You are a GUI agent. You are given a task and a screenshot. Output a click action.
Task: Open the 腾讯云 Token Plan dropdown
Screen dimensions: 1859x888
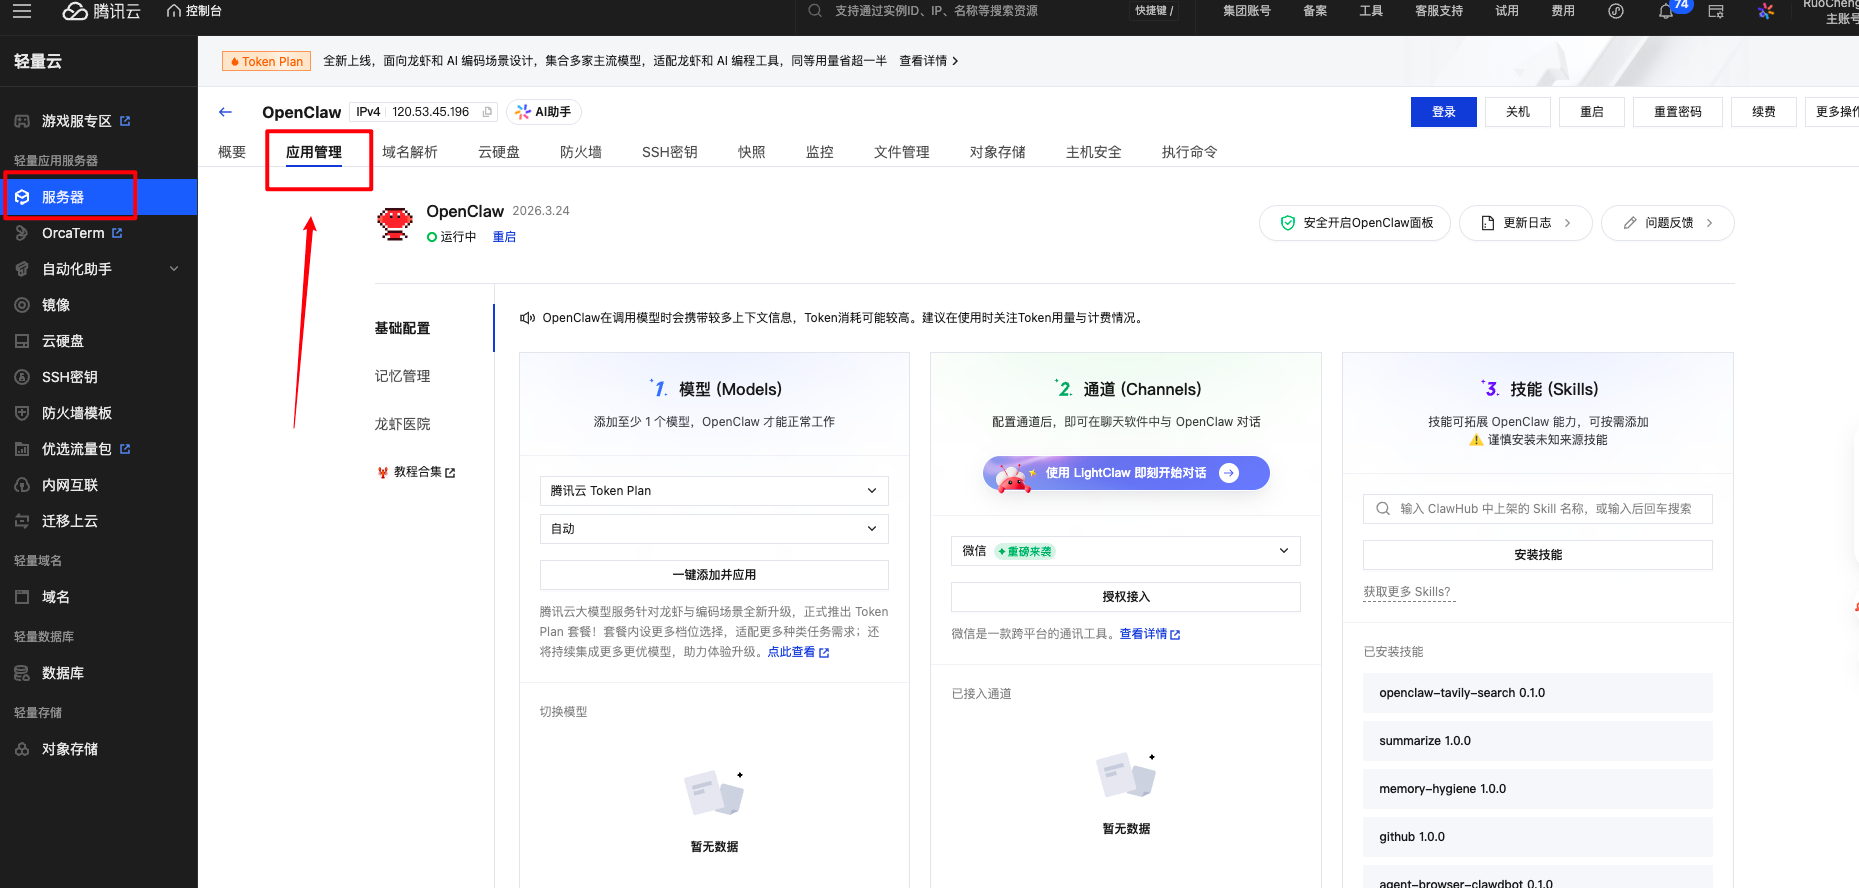[714, 491]
